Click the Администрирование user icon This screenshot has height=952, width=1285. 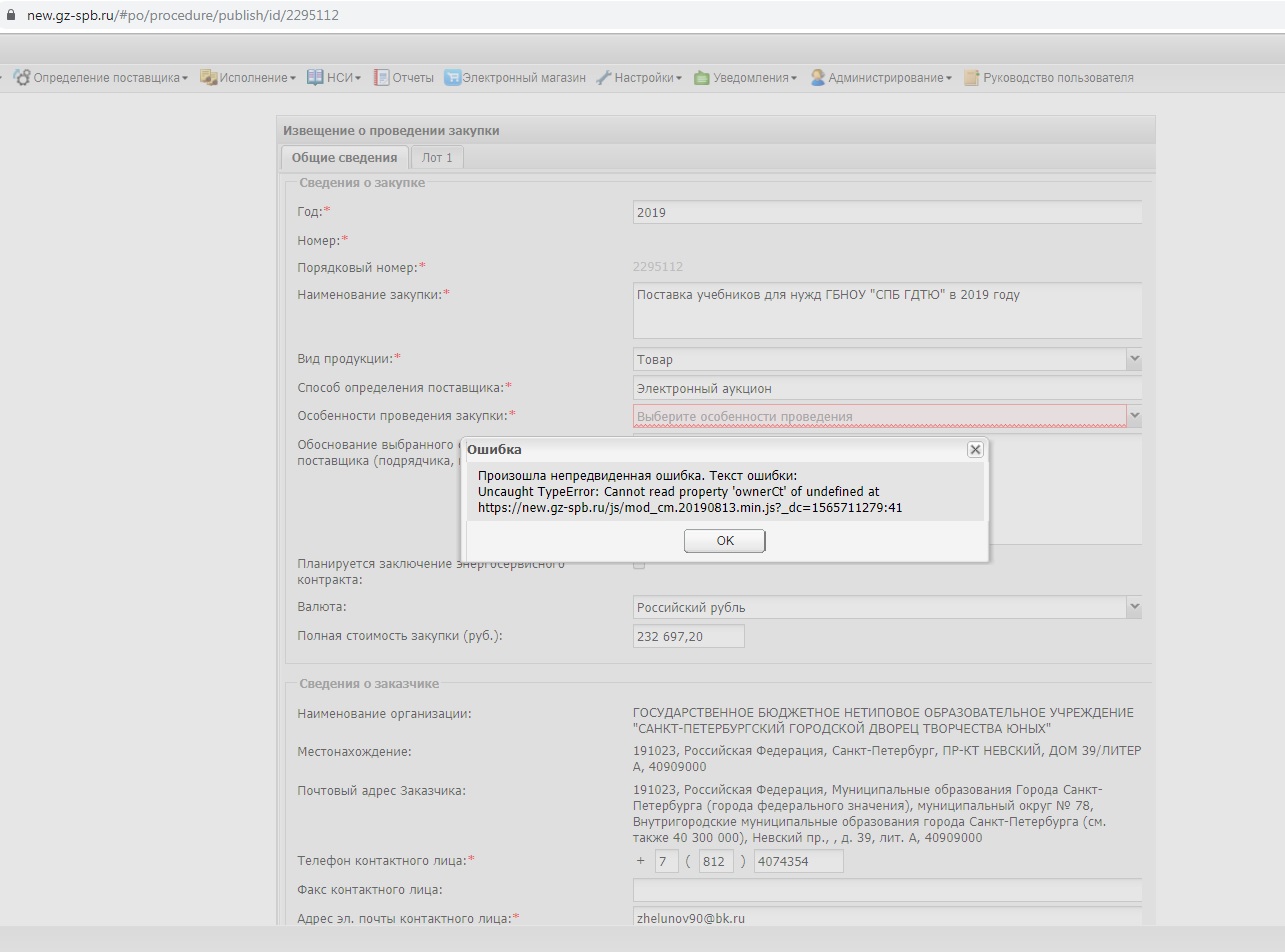pos(818,78)
